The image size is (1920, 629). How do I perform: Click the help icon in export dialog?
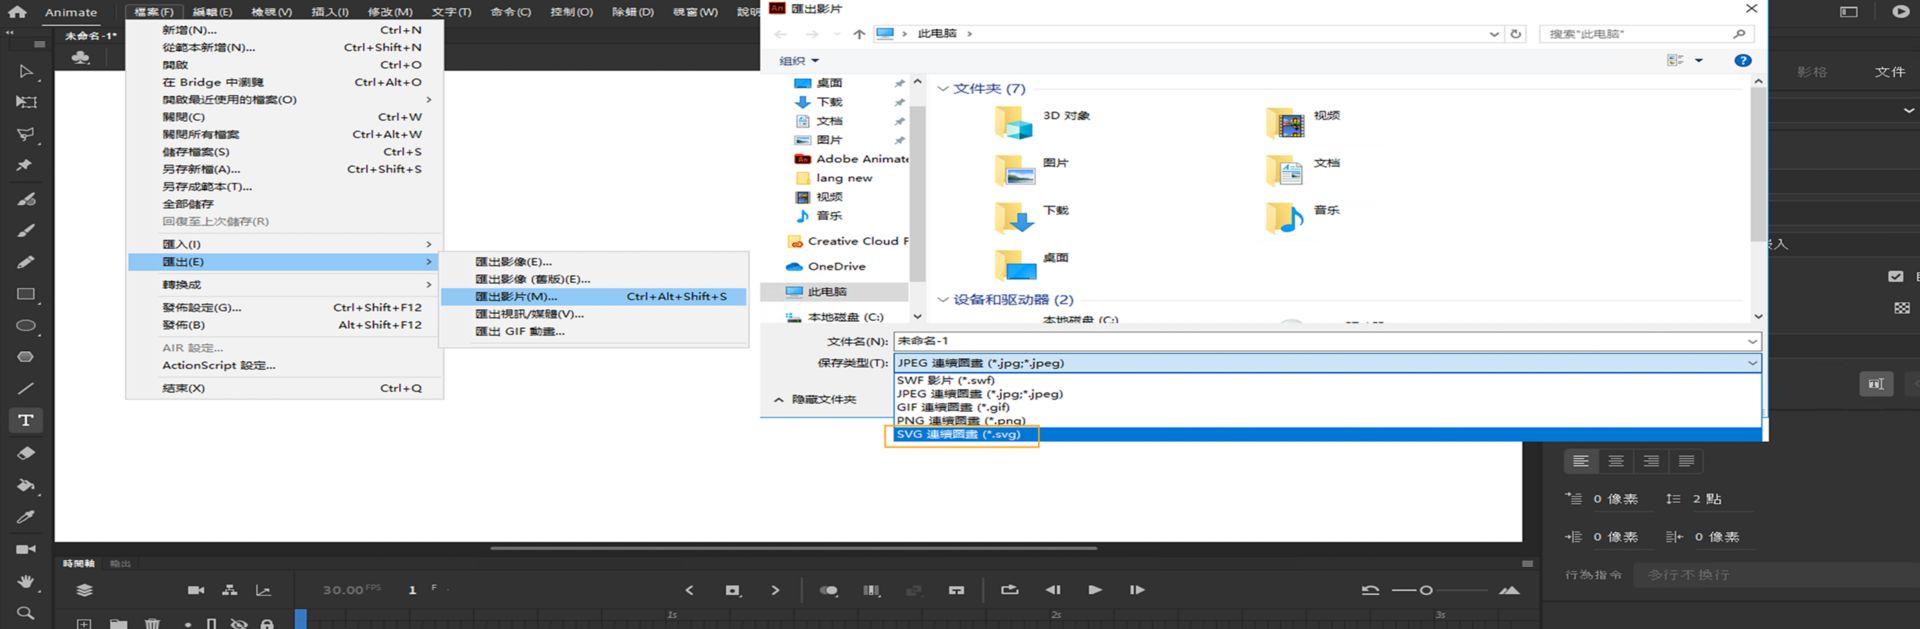click(1743, 60)
